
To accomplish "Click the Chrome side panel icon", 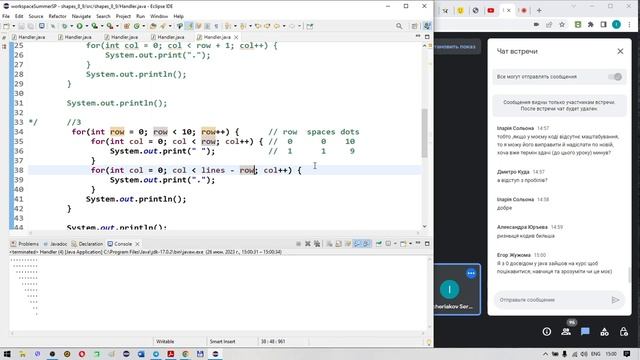I will [604, 24].
